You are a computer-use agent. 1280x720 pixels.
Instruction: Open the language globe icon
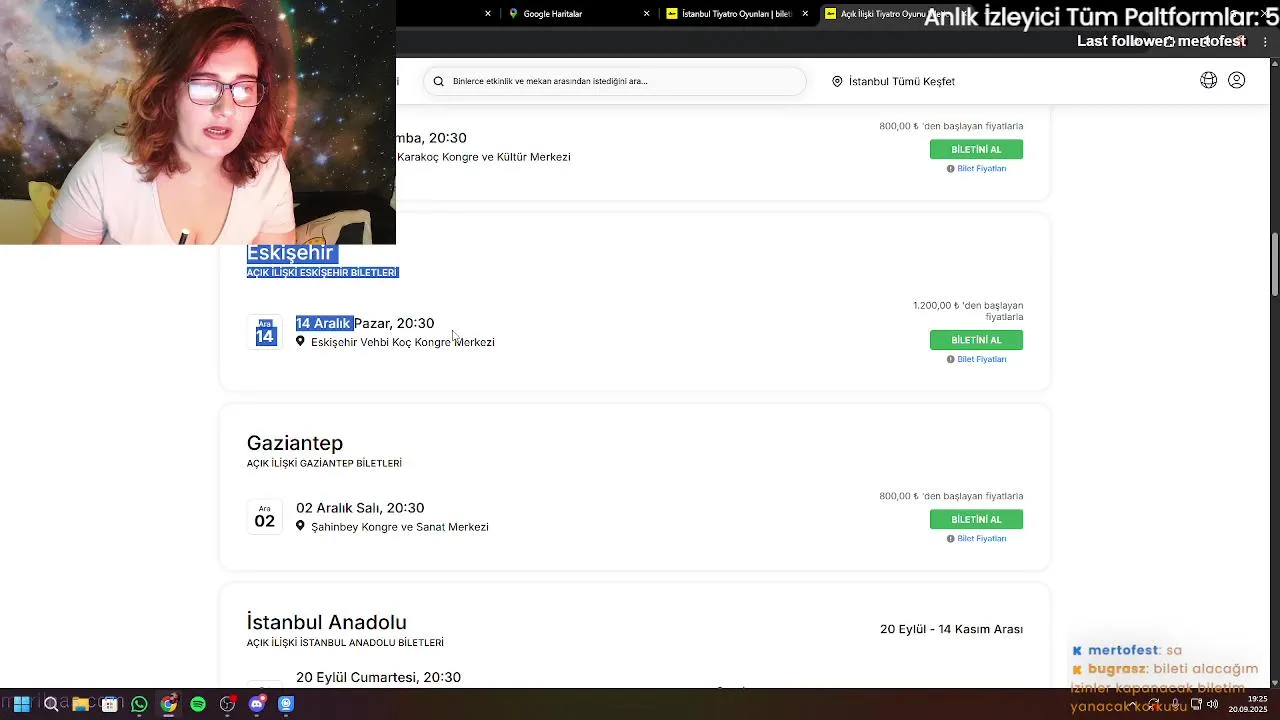[x=1208, y=81]
